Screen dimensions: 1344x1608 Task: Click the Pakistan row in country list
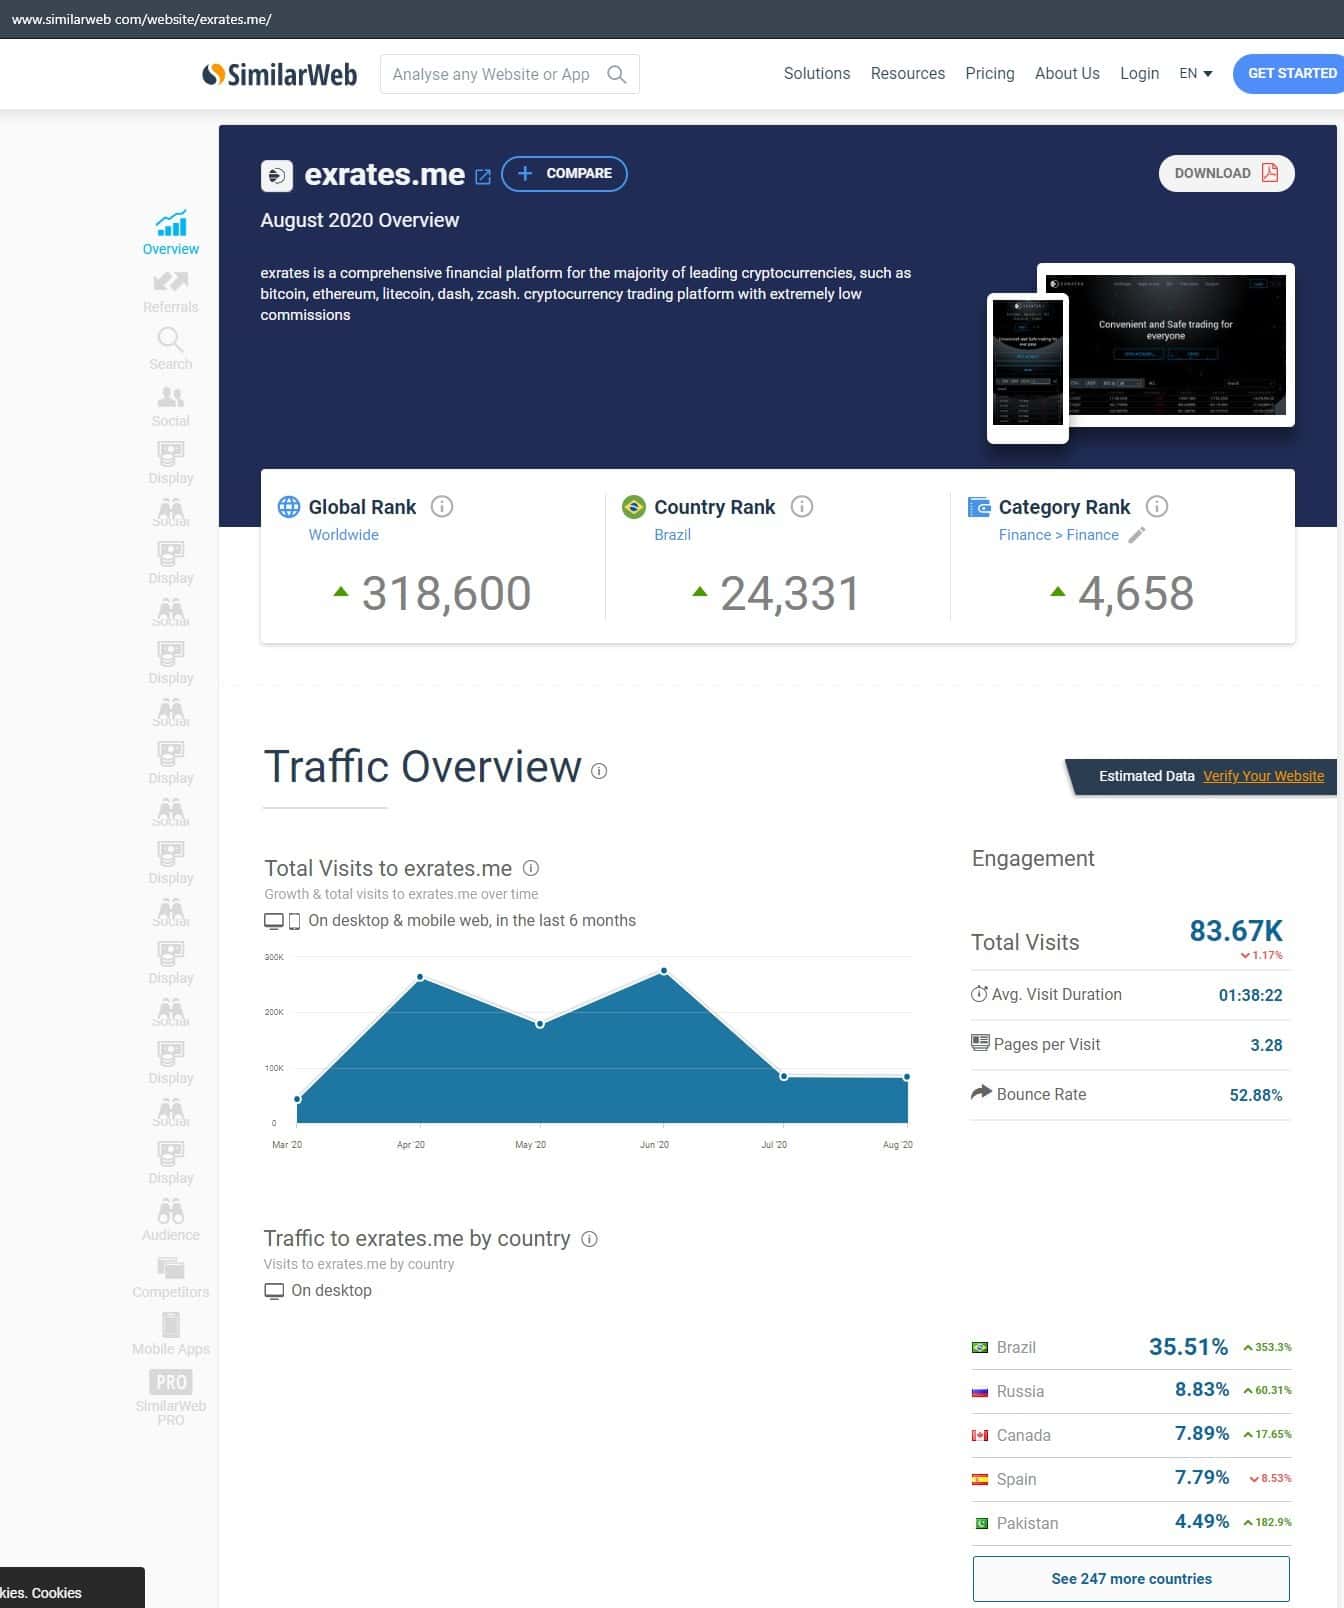[1131, 1523]
